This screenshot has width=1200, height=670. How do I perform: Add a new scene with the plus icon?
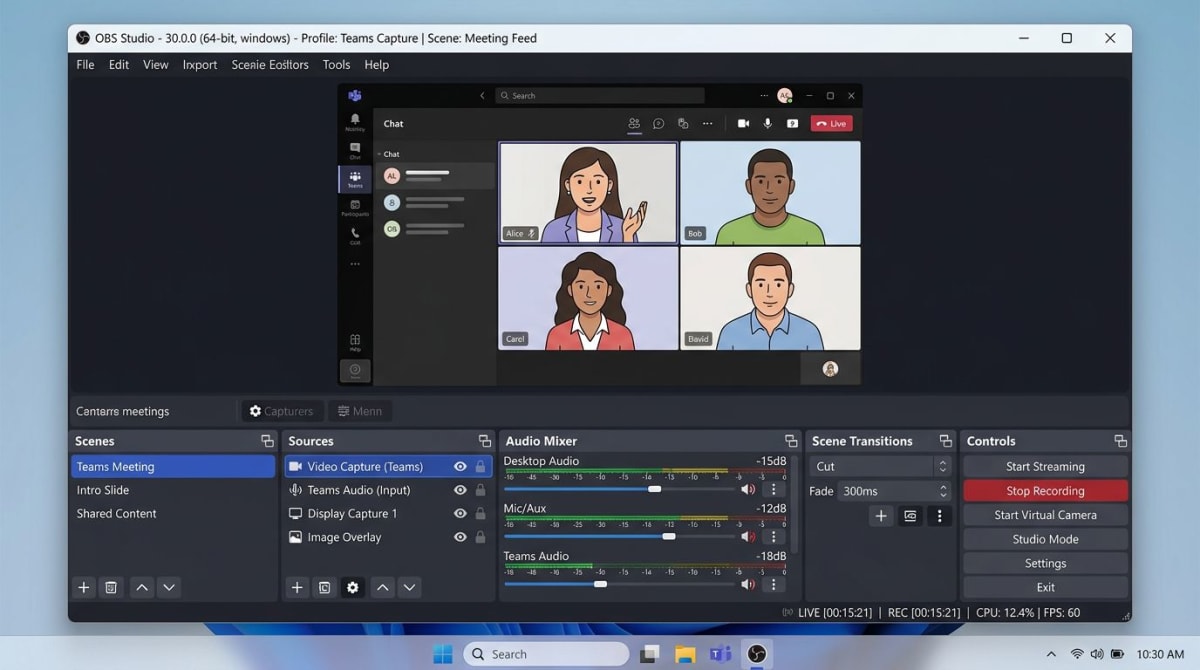[84, 588]
